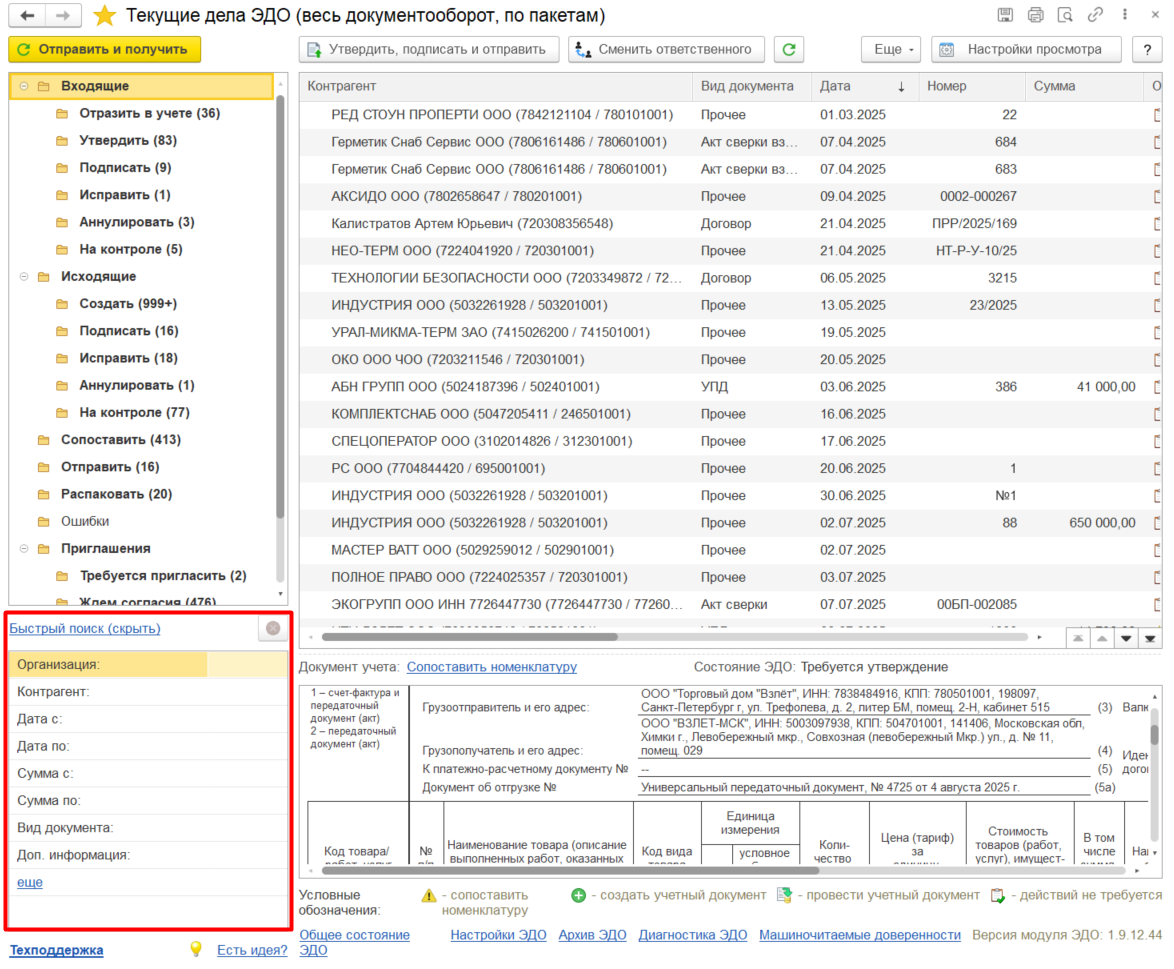Screen dimensions: 1174x969
Task: Click the Организация search field
Action: (148, 664)
